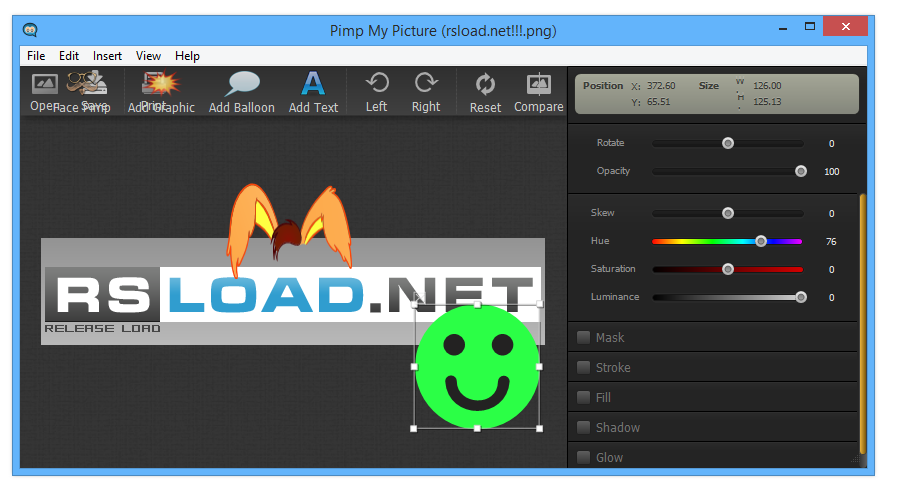Click the Luminance label text

tap(615, 297)
